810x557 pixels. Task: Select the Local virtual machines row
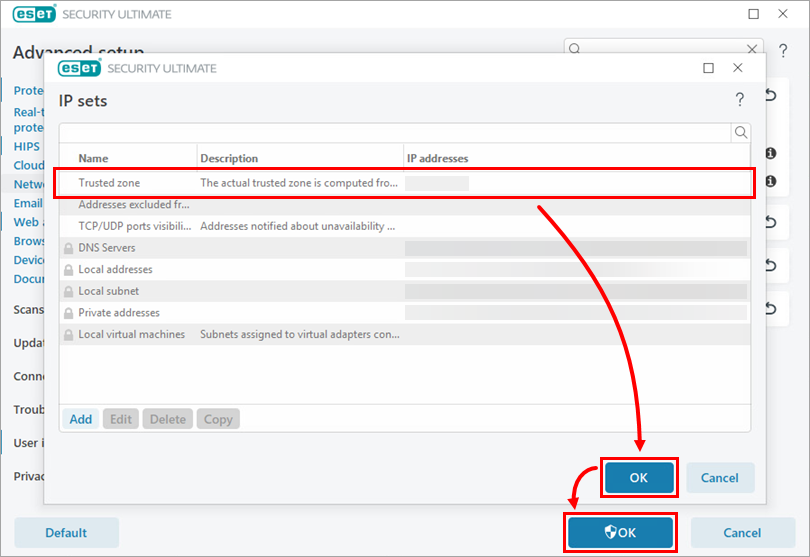tap(132, 335)
